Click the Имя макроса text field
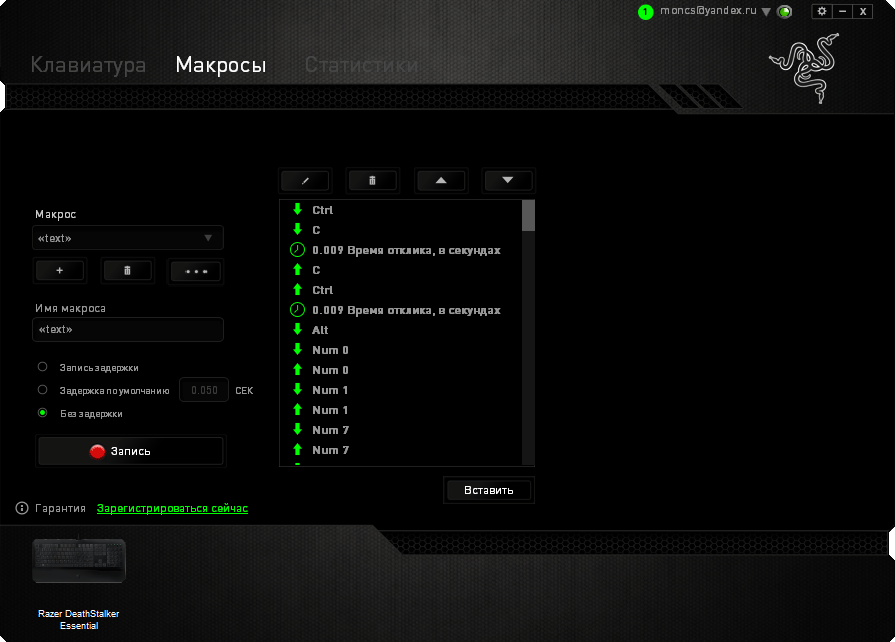 (127, 329)
